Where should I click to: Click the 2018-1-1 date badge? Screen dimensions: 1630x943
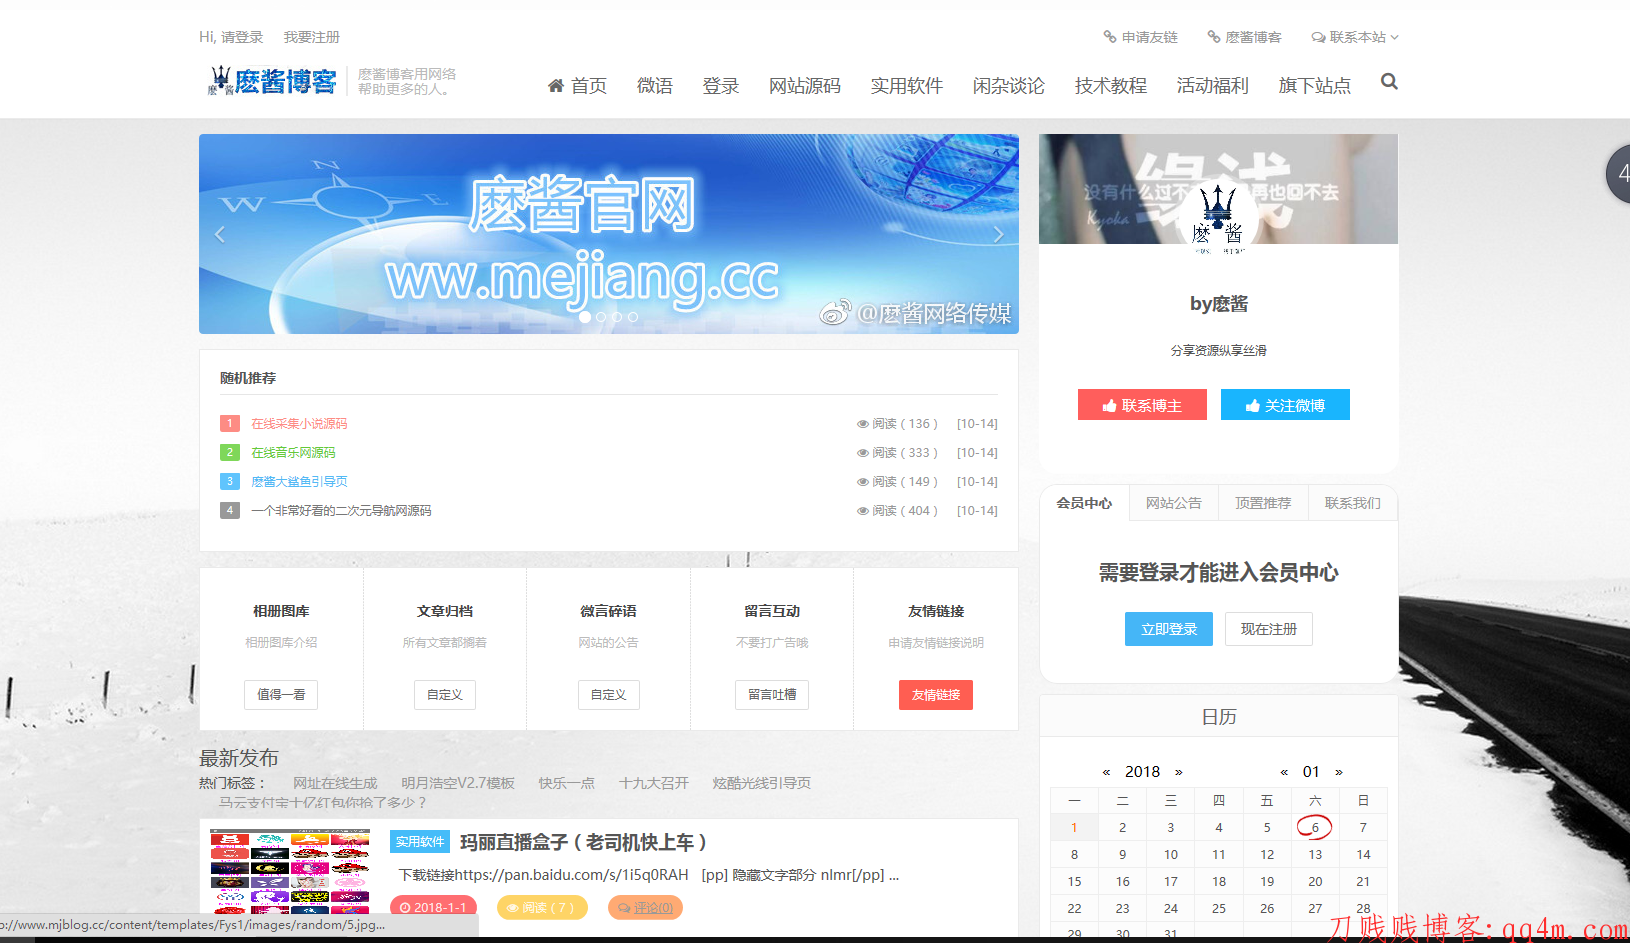click(x=433, y=907)
